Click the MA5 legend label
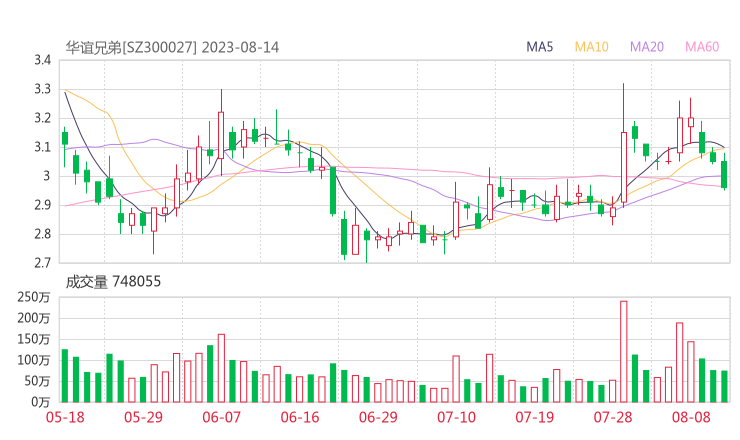This screenshot has height=440, width=740. click(539, 47)
